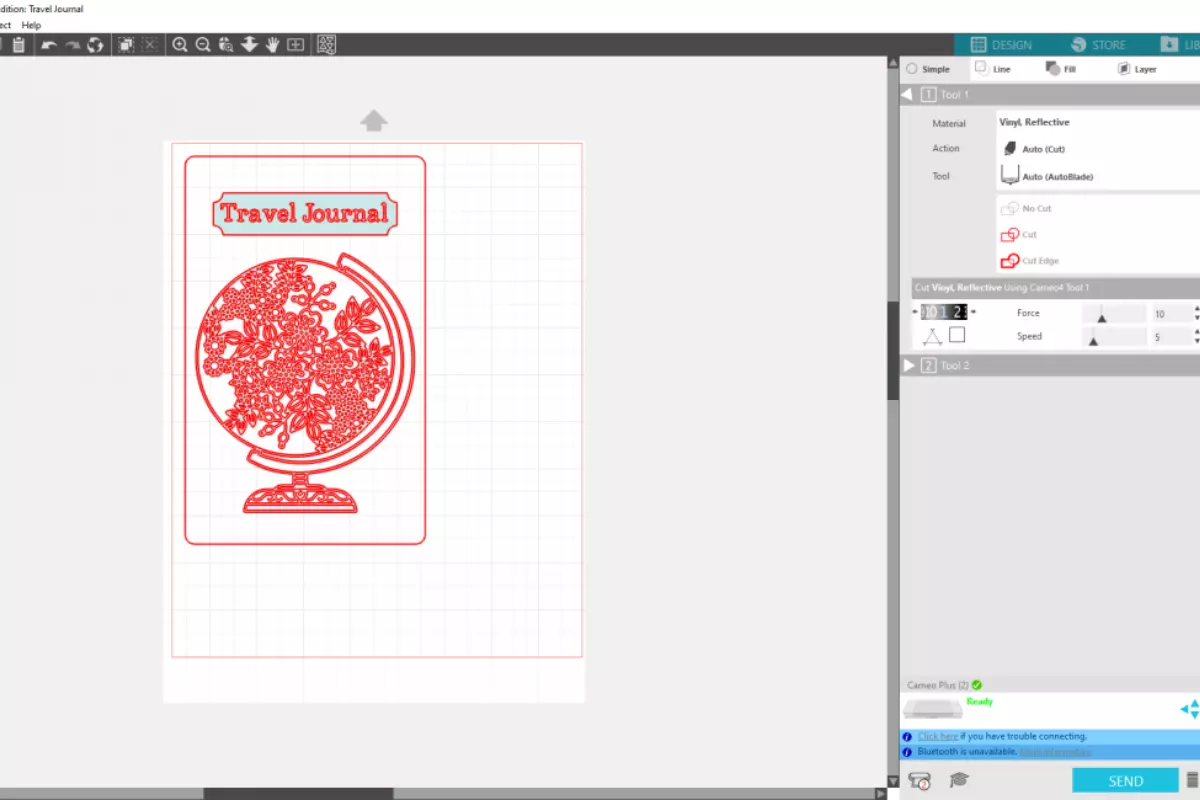1200x800 pixels.
Task: Open the Material dropdown Vinyl, Reflective
Action: (x=1098, y=122)
